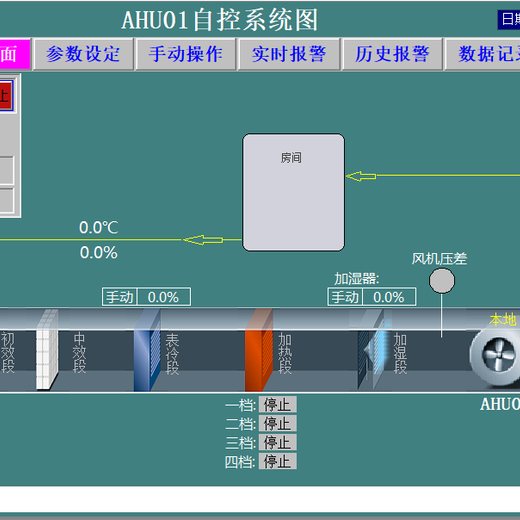The image size is (520, 520).
Task: Open the 参数设定 tab
Action: (x=84, y=54)
